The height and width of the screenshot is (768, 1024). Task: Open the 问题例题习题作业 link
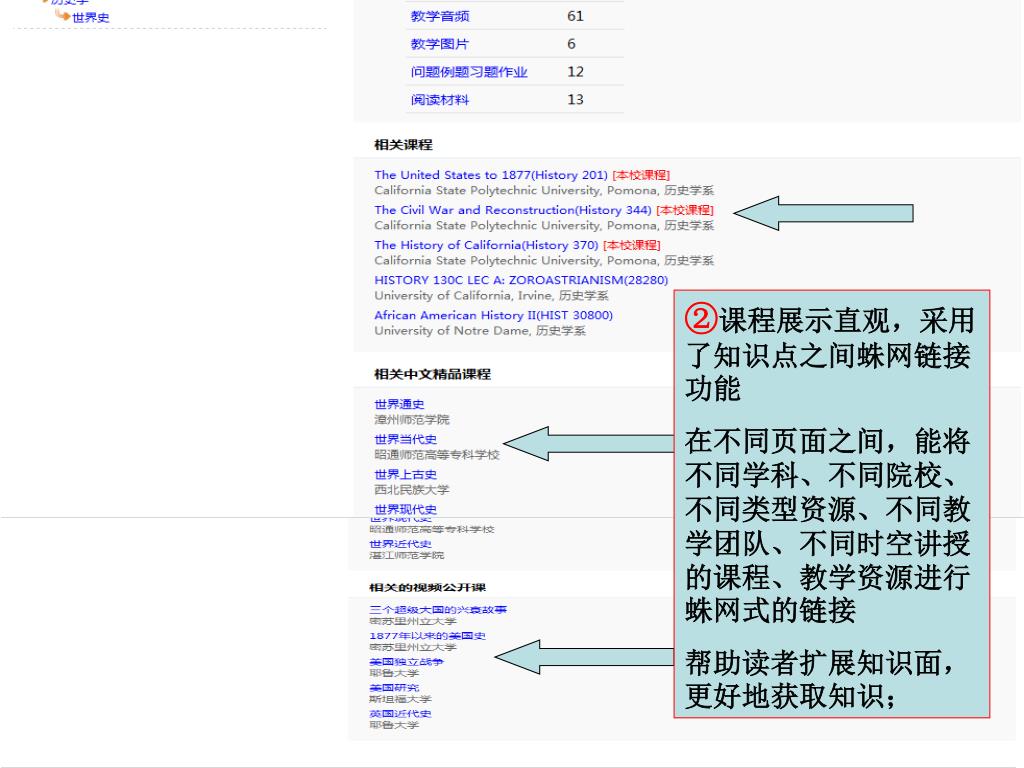pyautogui.click(x=468, y=72)
